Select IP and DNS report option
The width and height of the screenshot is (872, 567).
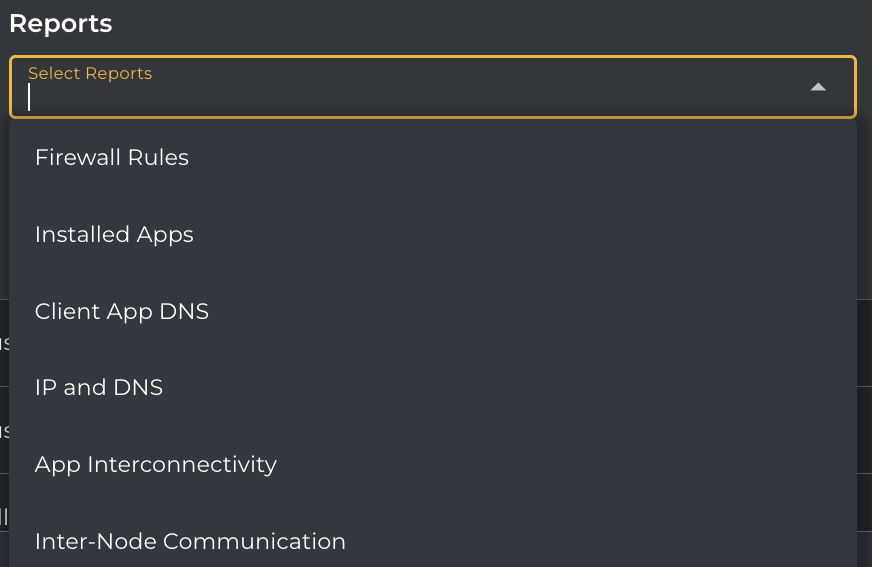[x=99, y=388]
